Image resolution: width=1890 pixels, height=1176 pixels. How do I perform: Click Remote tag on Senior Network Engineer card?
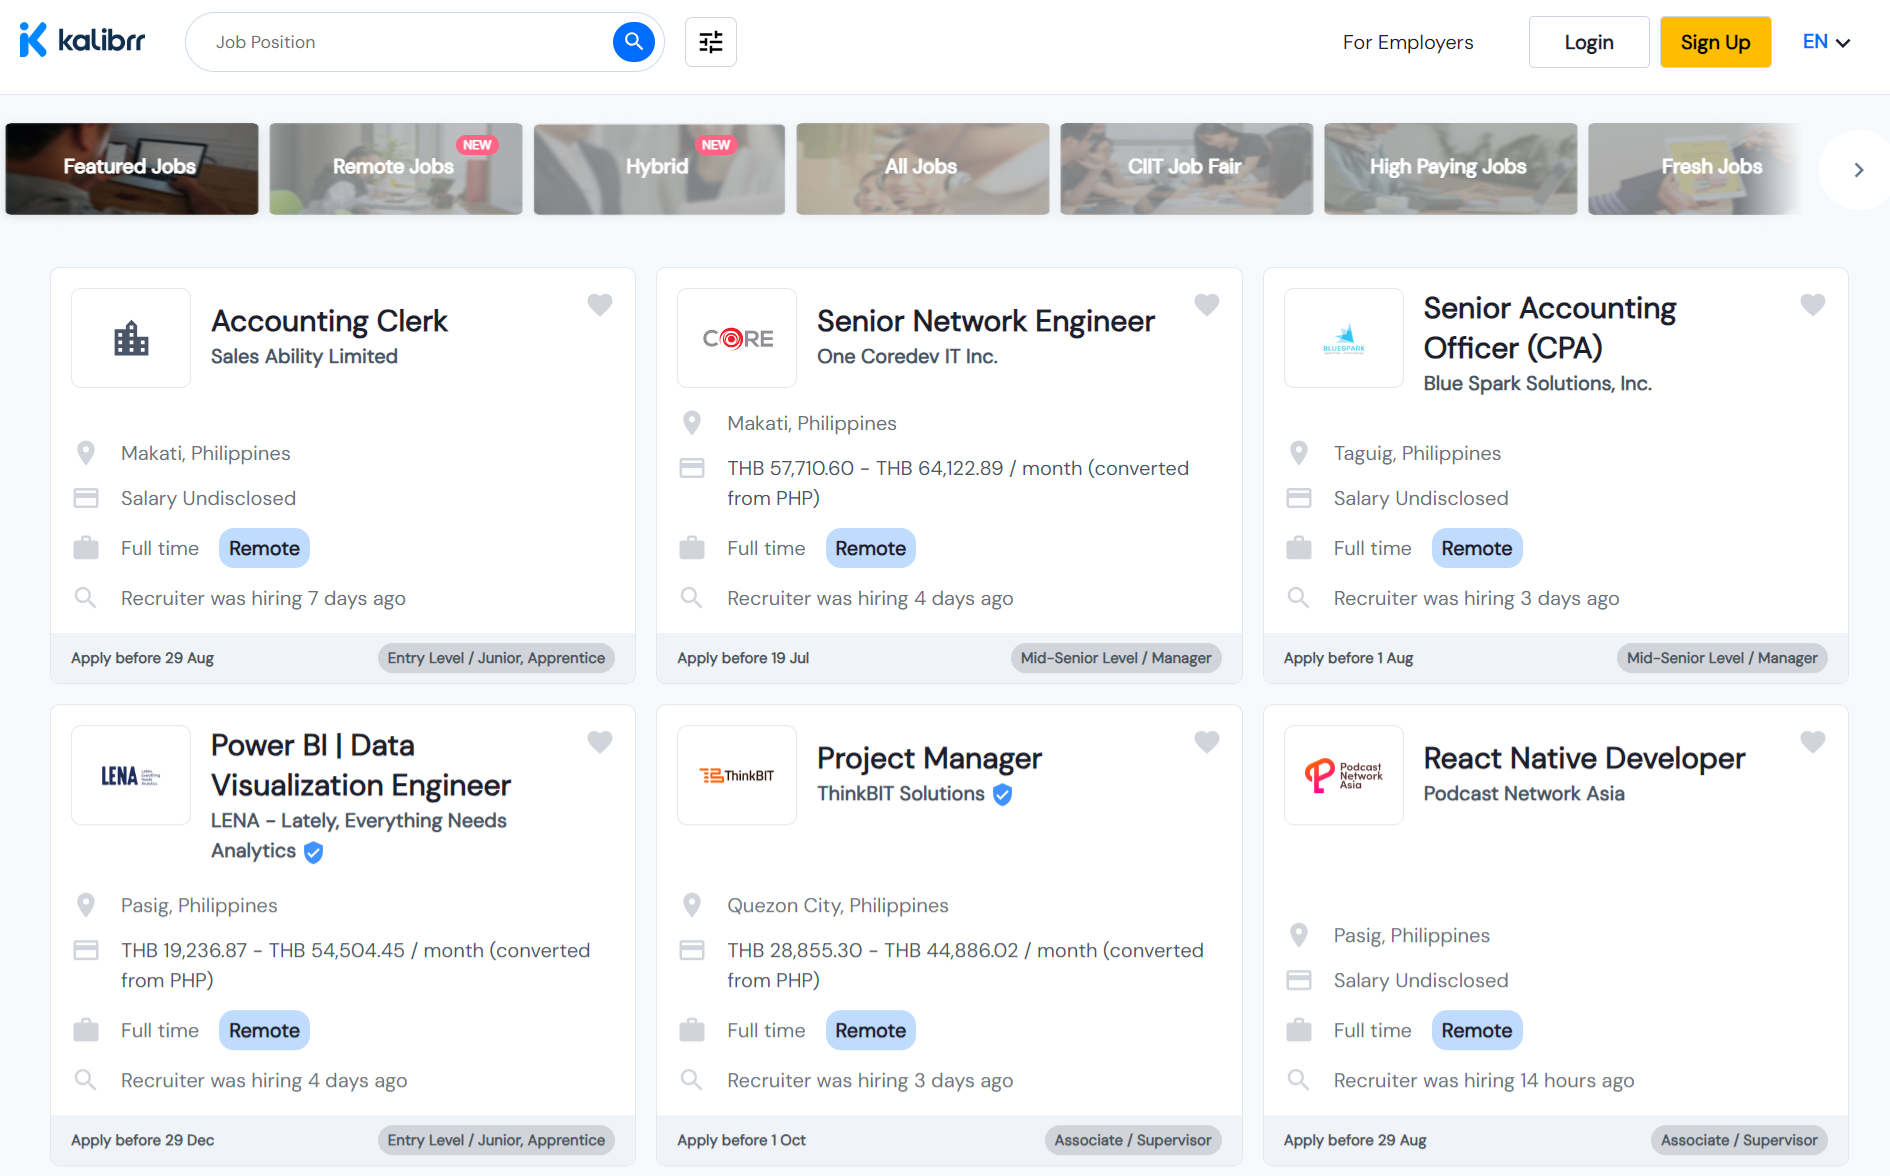[x=870, y=548]
